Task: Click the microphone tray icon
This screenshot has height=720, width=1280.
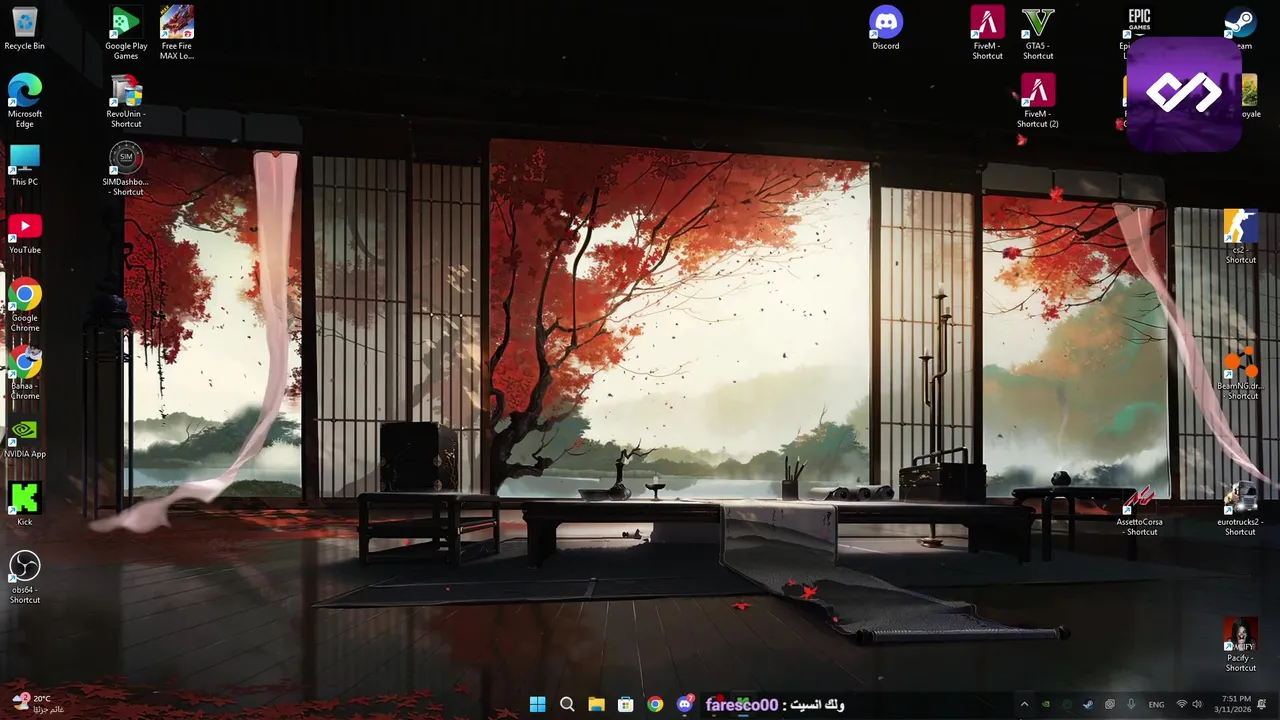Action: click(1131, 705)
